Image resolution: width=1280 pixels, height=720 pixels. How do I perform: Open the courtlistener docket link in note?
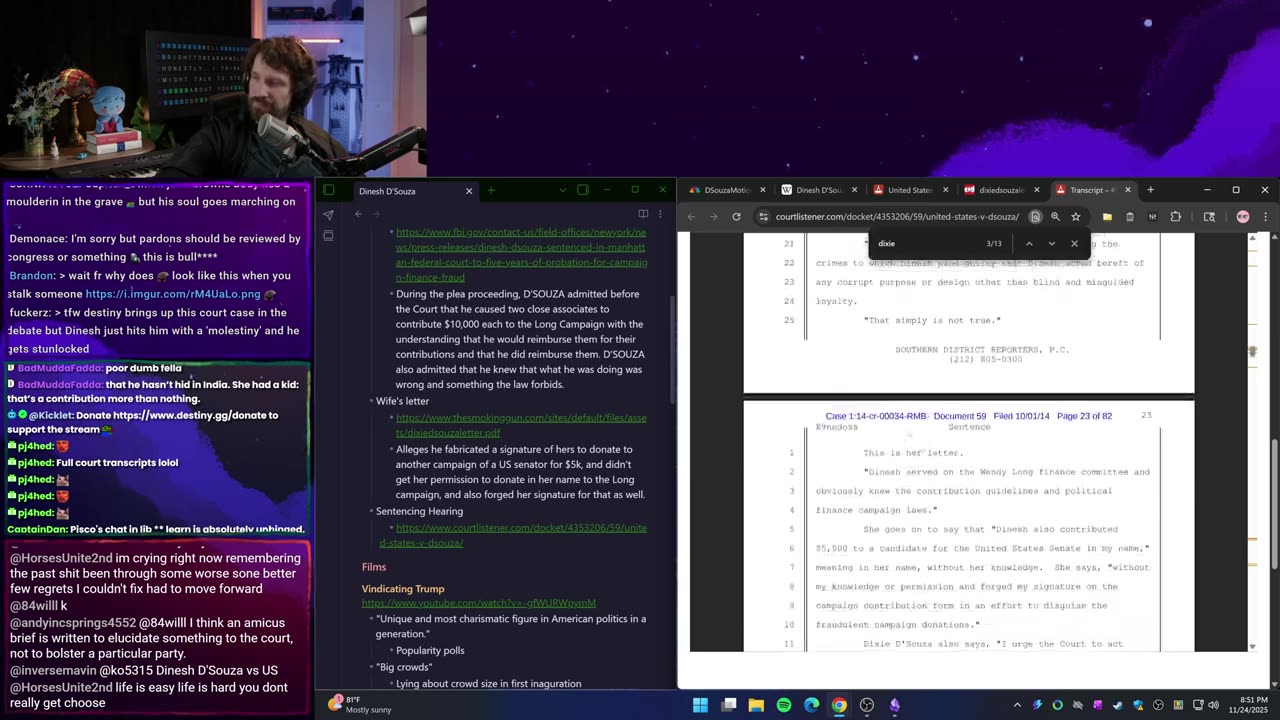(513, 535)
